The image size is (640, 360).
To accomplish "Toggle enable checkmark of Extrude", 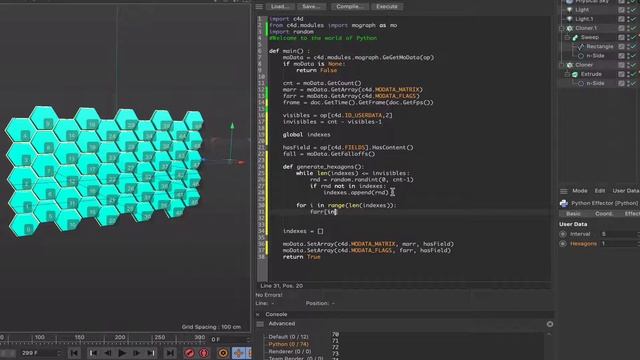I will (633, 74).
